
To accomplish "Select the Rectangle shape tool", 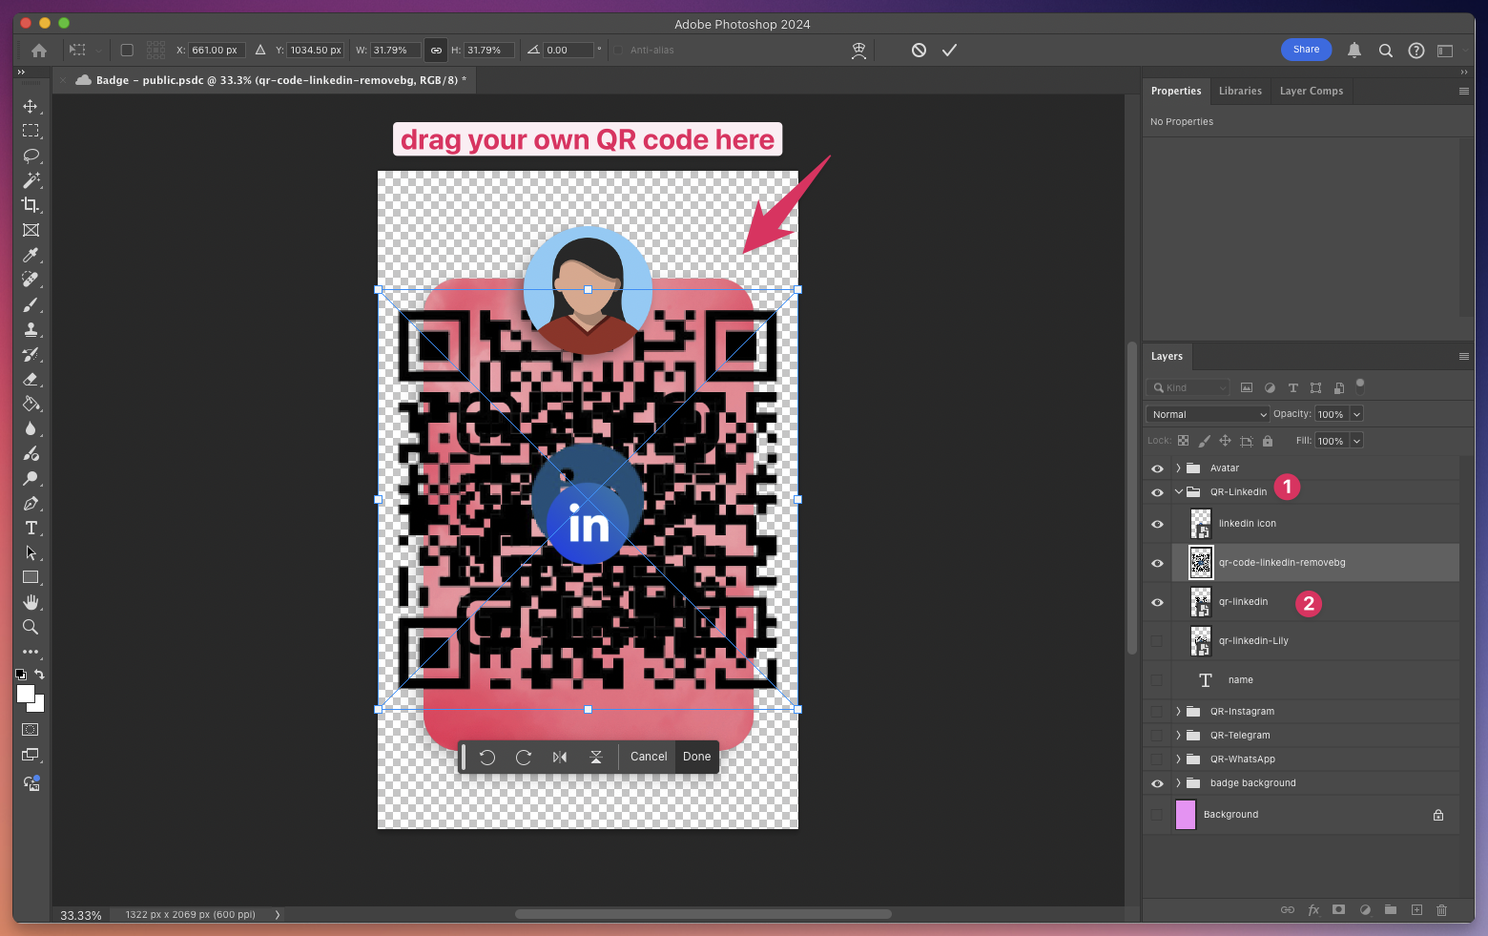I will coord(31,577).
